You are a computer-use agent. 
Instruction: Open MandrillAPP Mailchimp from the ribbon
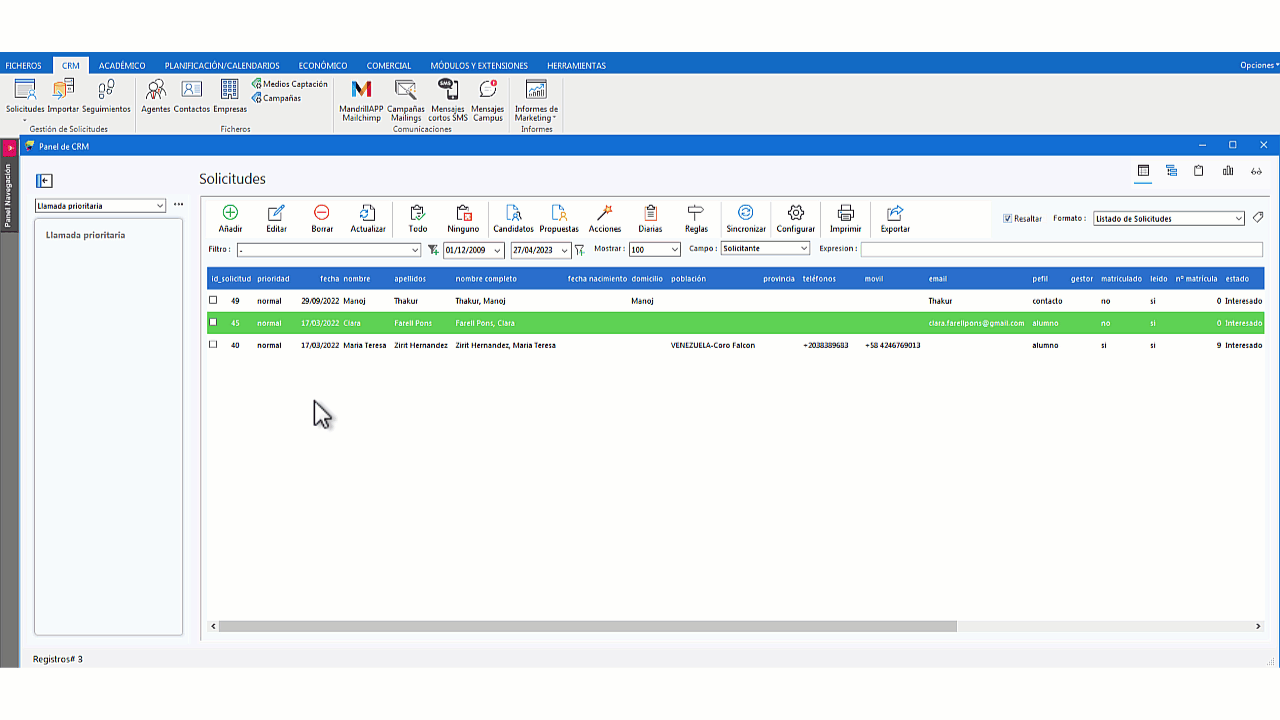[x=360, y=98]
